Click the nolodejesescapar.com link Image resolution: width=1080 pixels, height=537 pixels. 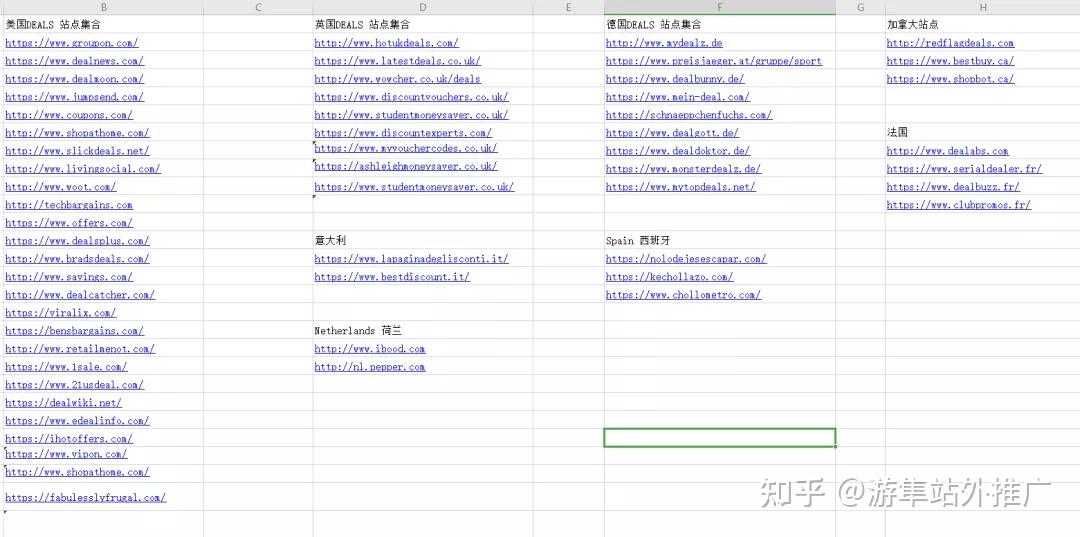pos(686,259)
